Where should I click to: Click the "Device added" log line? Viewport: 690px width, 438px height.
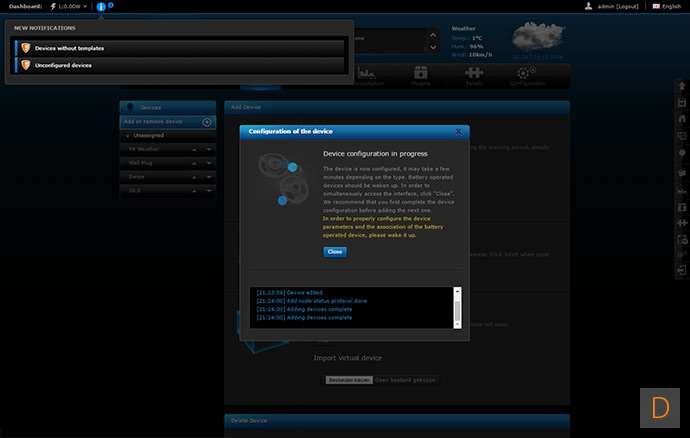(x=290, y=293)
